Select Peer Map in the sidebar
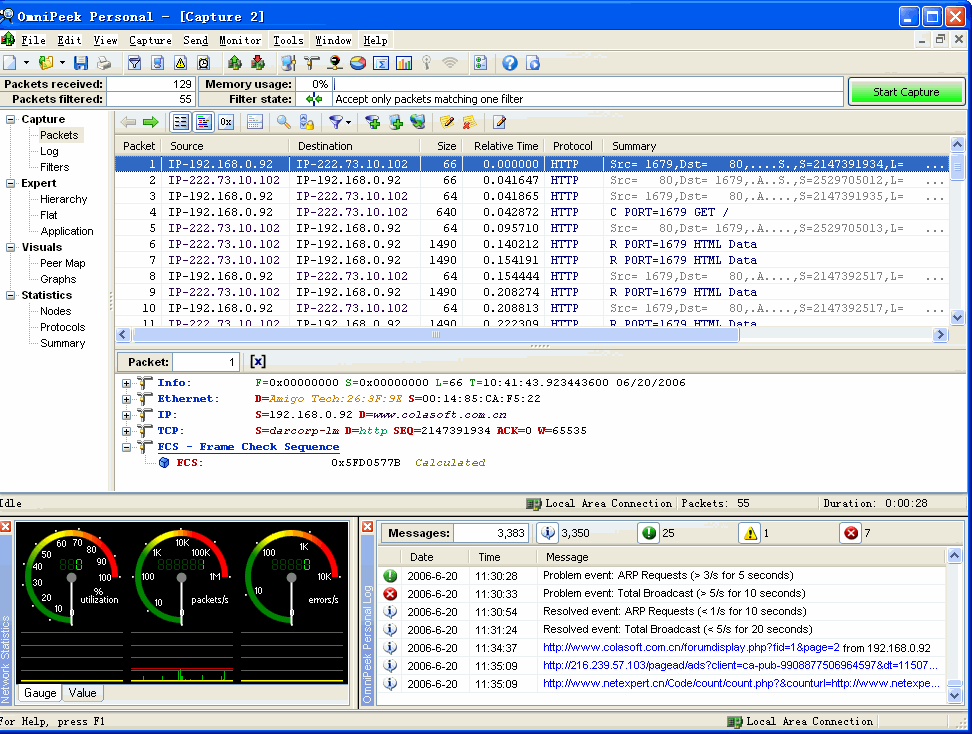This screenshot has width=972, height=734. (62, 263)
